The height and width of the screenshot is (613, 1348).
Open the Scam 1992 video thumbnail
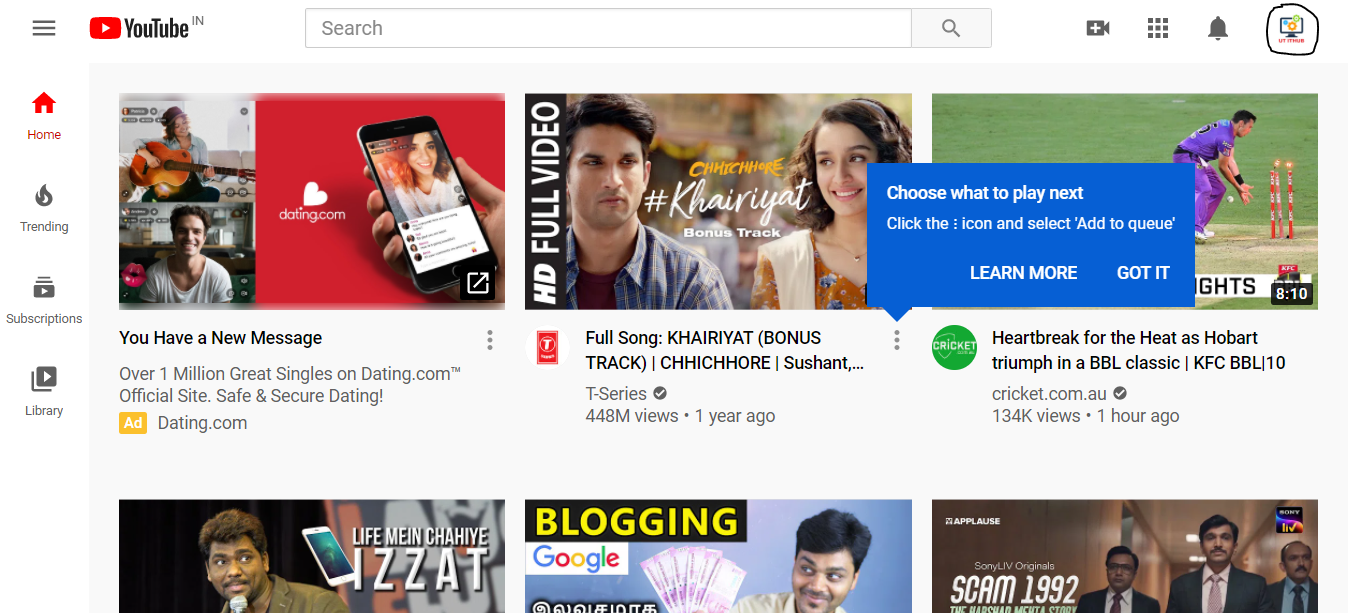click(1125, 556)
